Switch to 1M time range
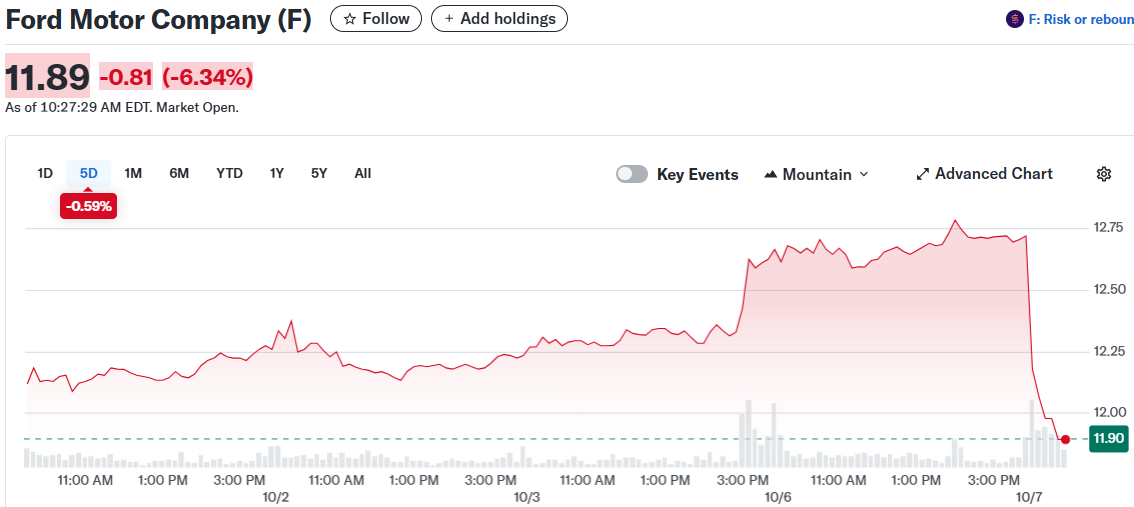Screen dimensions: 1134x507 click(133, 173)
